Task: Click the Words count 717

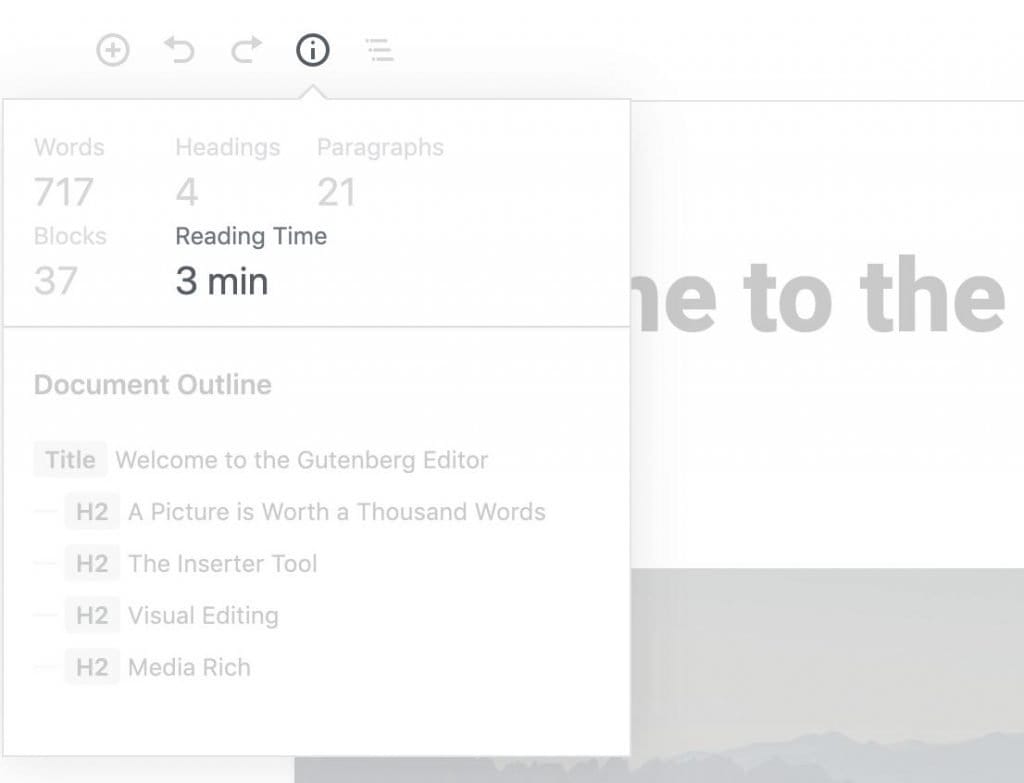Action: tap(64, 192)
